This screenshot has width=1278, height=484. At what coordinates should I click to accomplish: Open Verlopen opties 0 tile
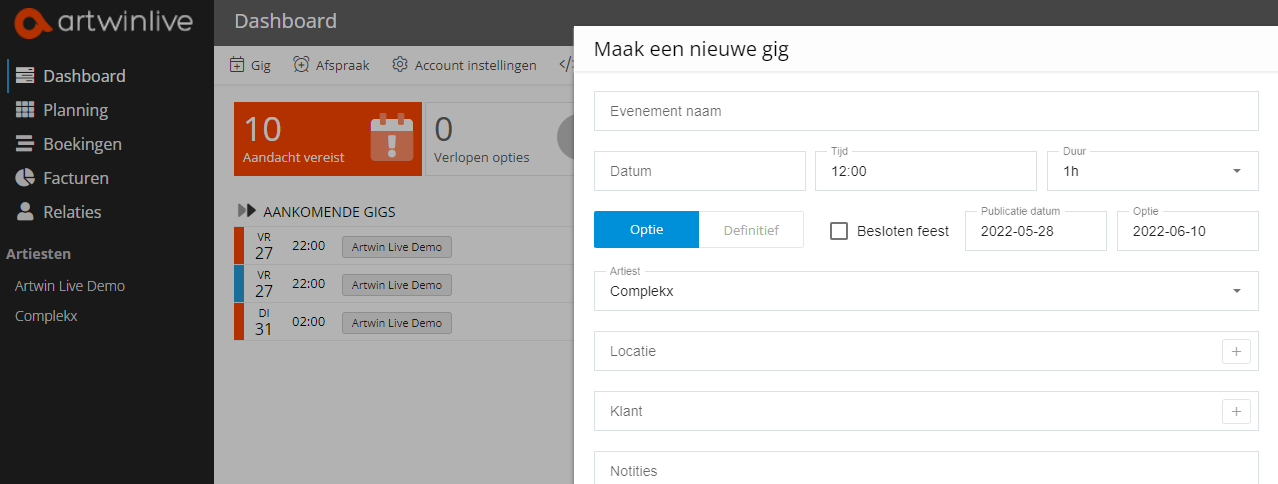pyautogui.click(x=500, y=139)
